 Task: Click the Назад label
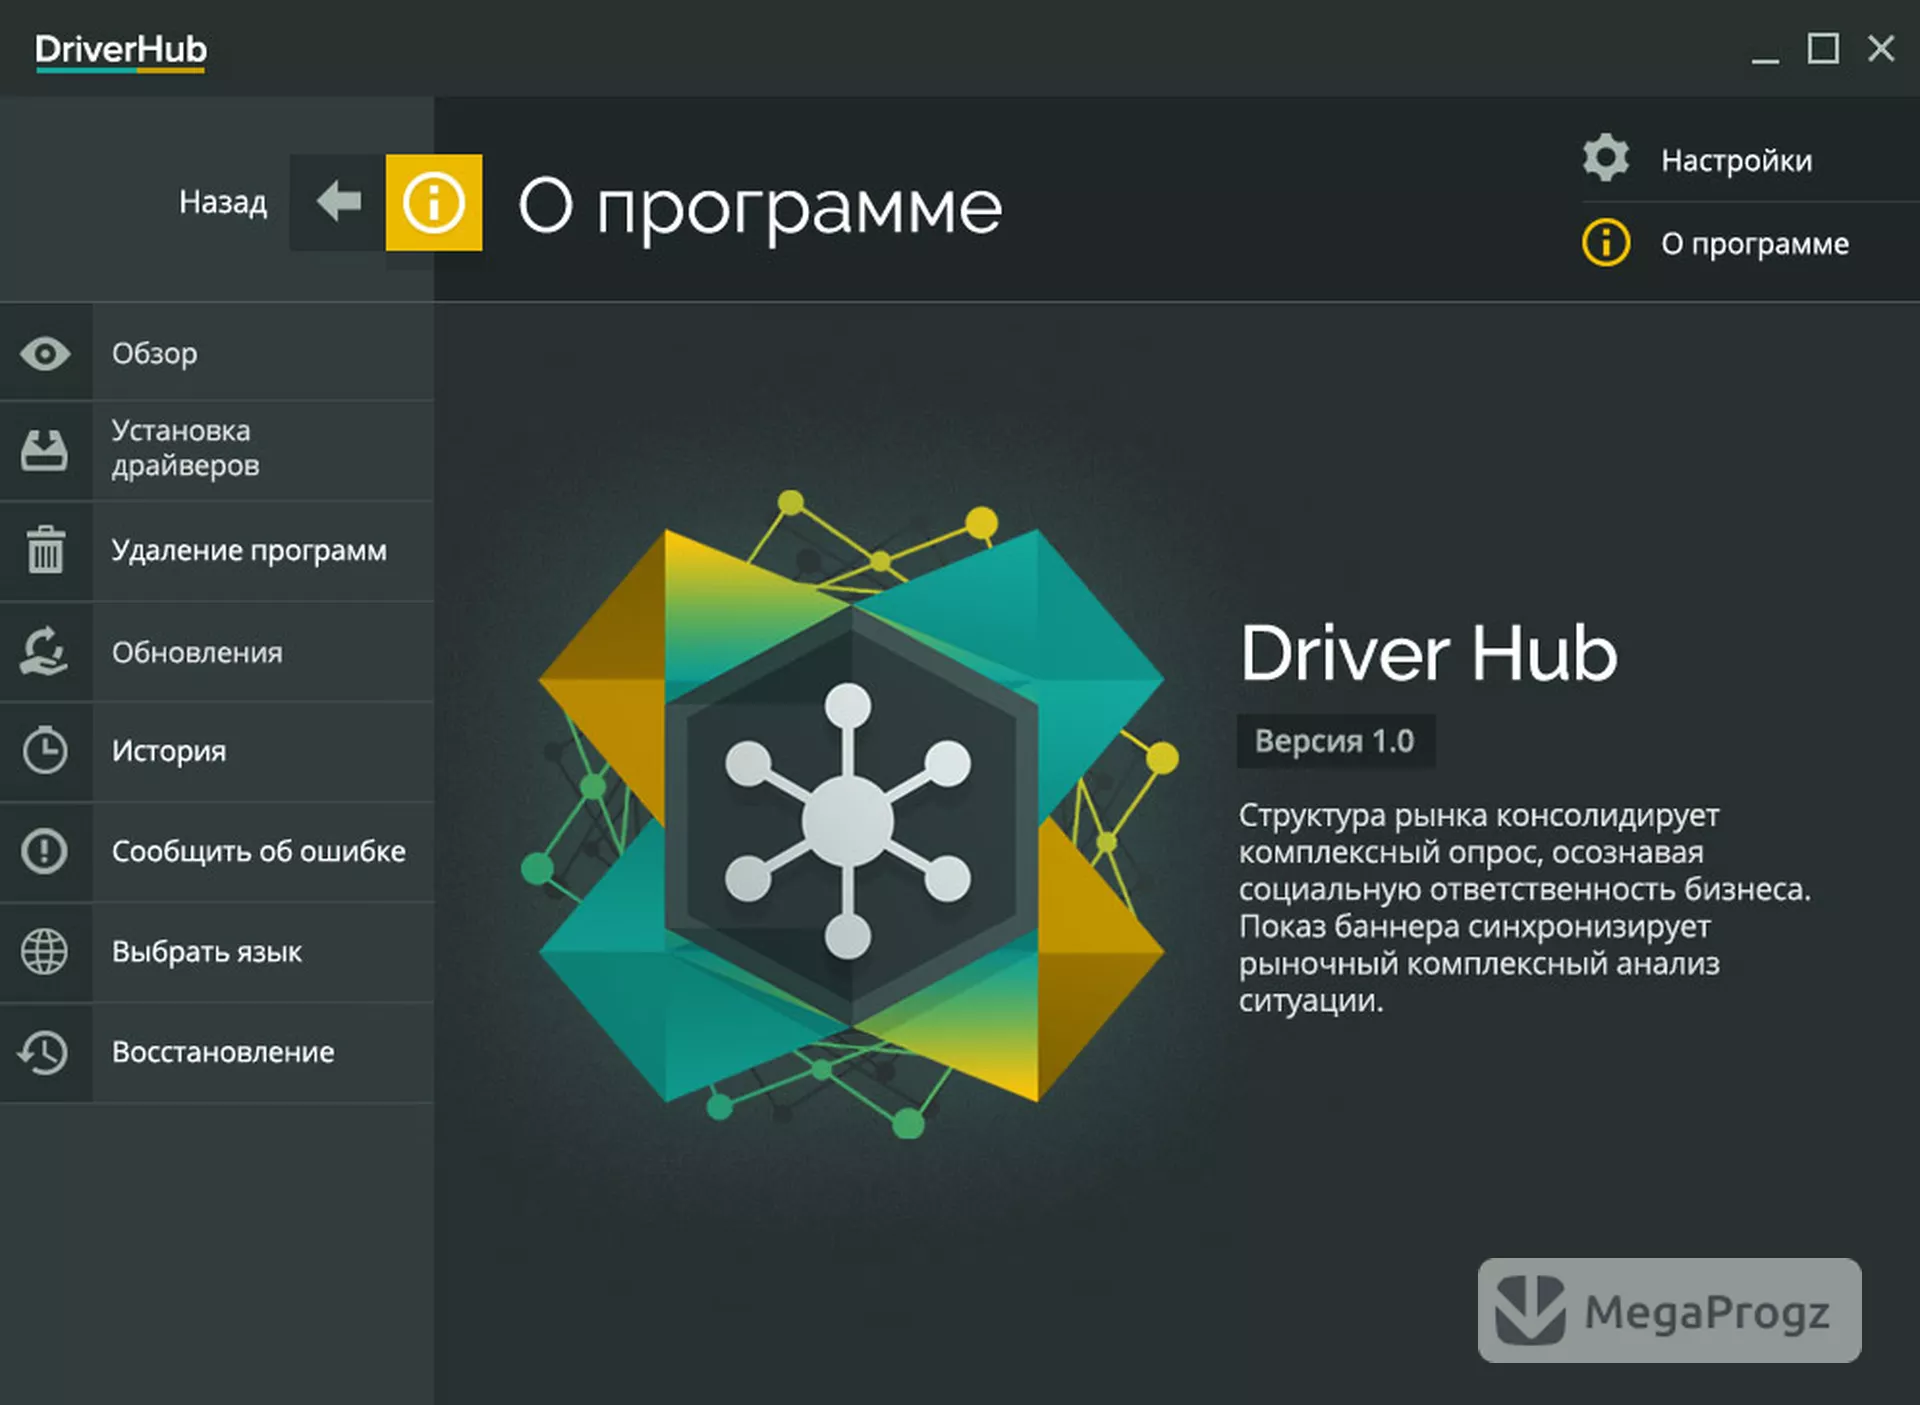pos(223,202)
